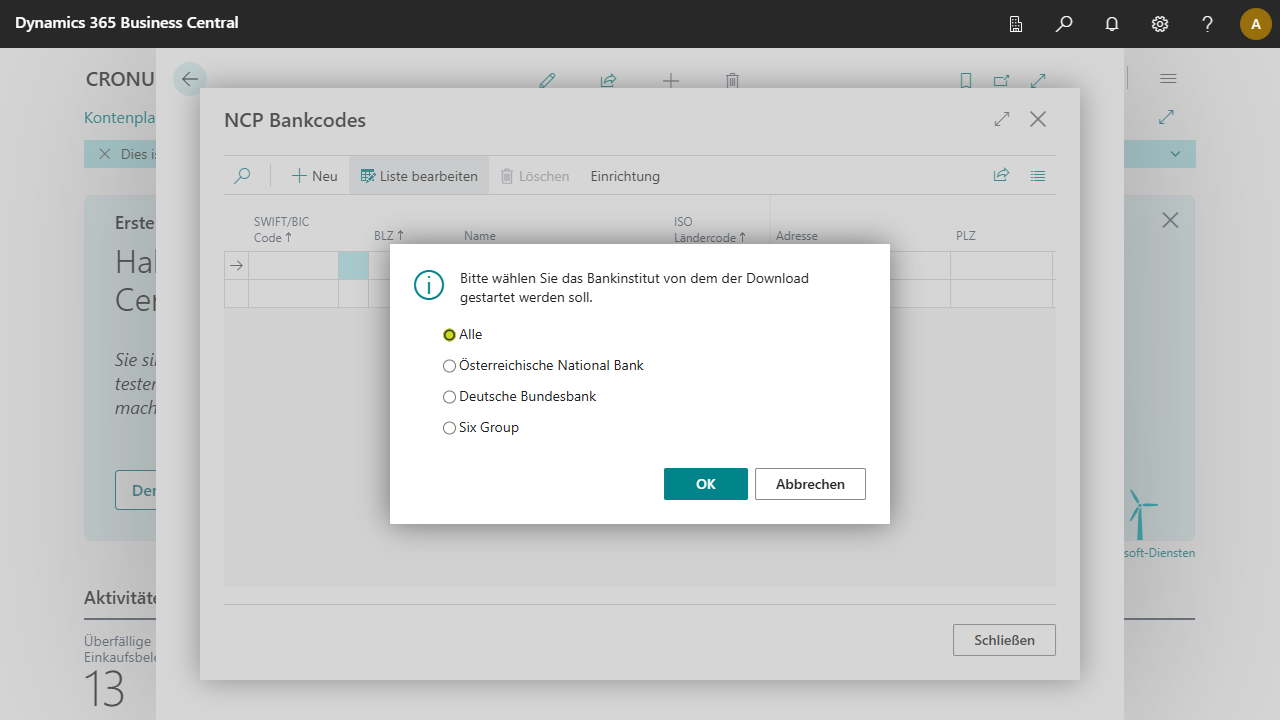Screen dimensions: 1280x720
Task: Open the settings gear
Action: click(x=1160, y=24)
